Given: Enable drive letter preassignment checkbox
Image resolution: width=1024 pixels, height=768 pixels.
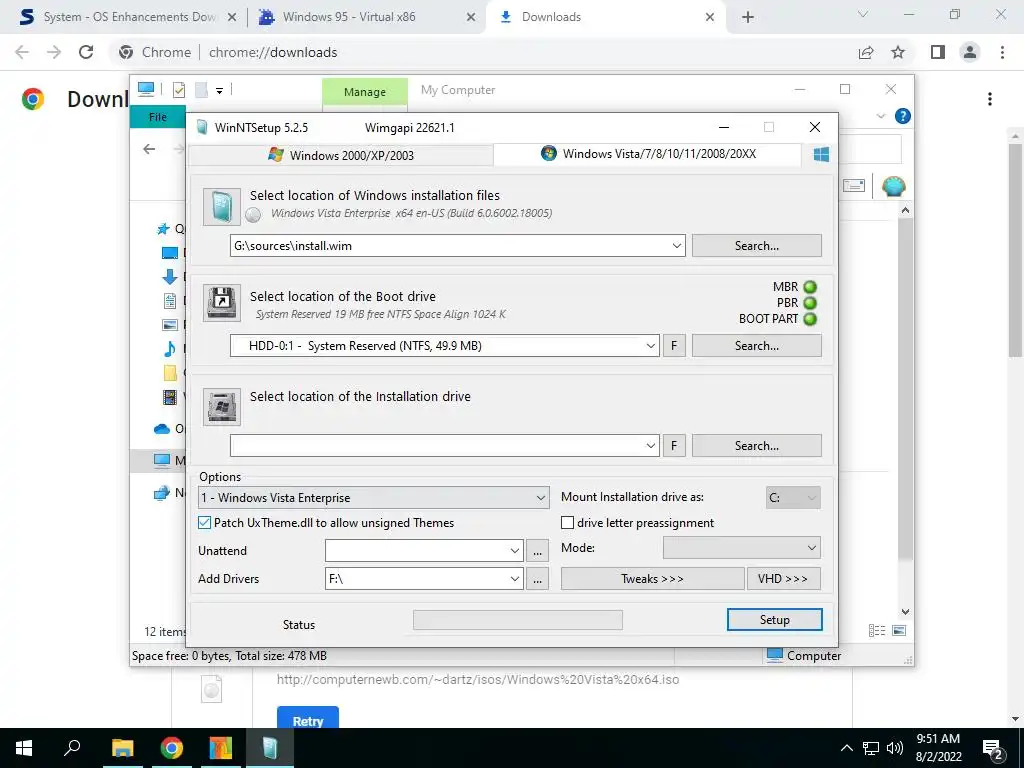Looking at the screenshot, I should click(x=568, y=522).
